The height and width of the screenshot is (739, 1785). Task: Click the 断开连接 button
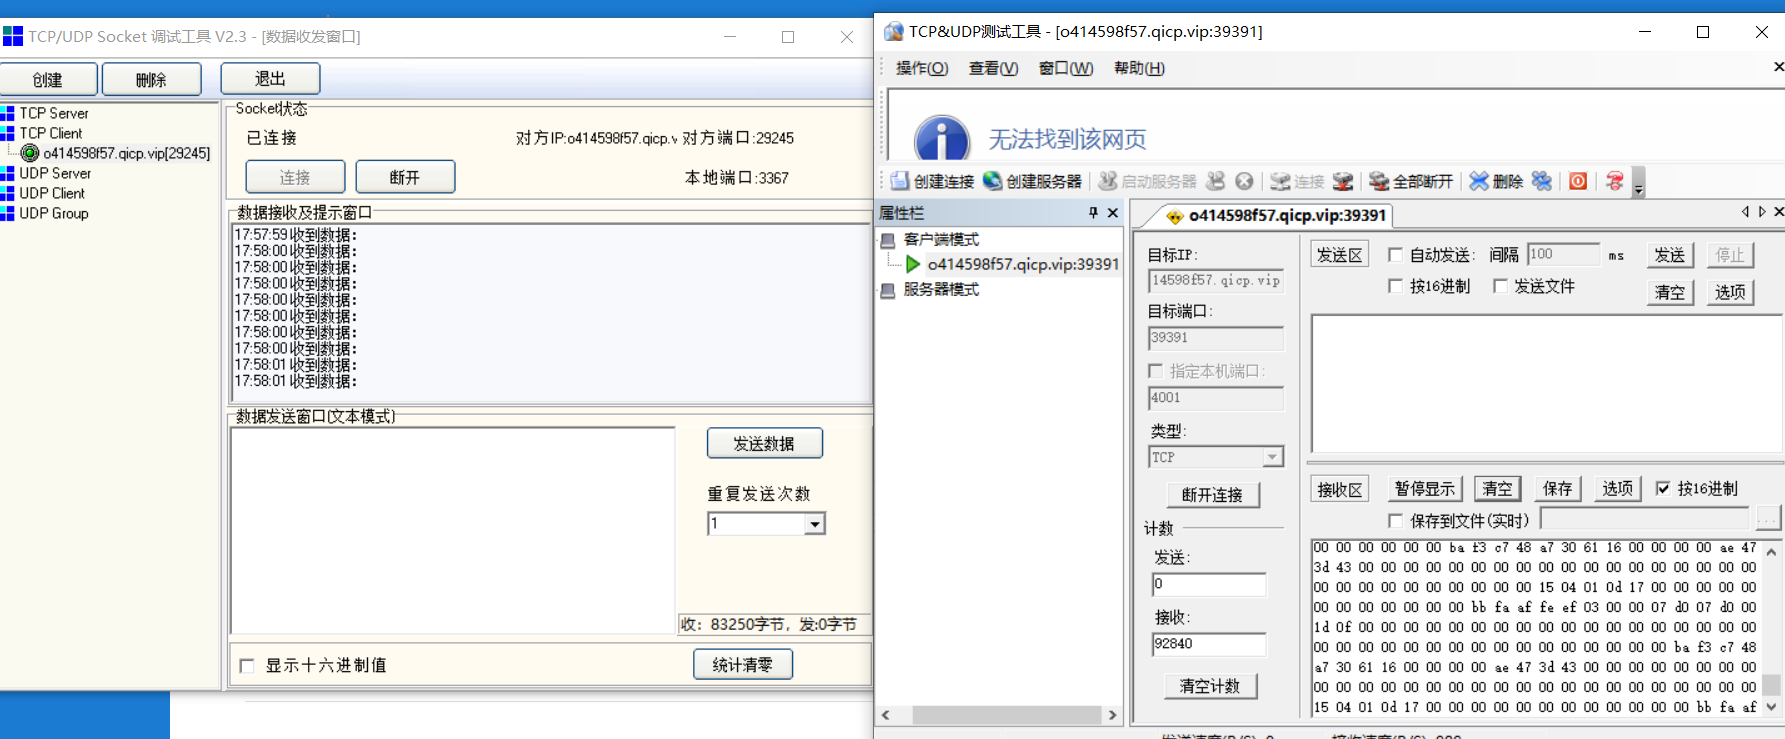(x=1213, y=495)
